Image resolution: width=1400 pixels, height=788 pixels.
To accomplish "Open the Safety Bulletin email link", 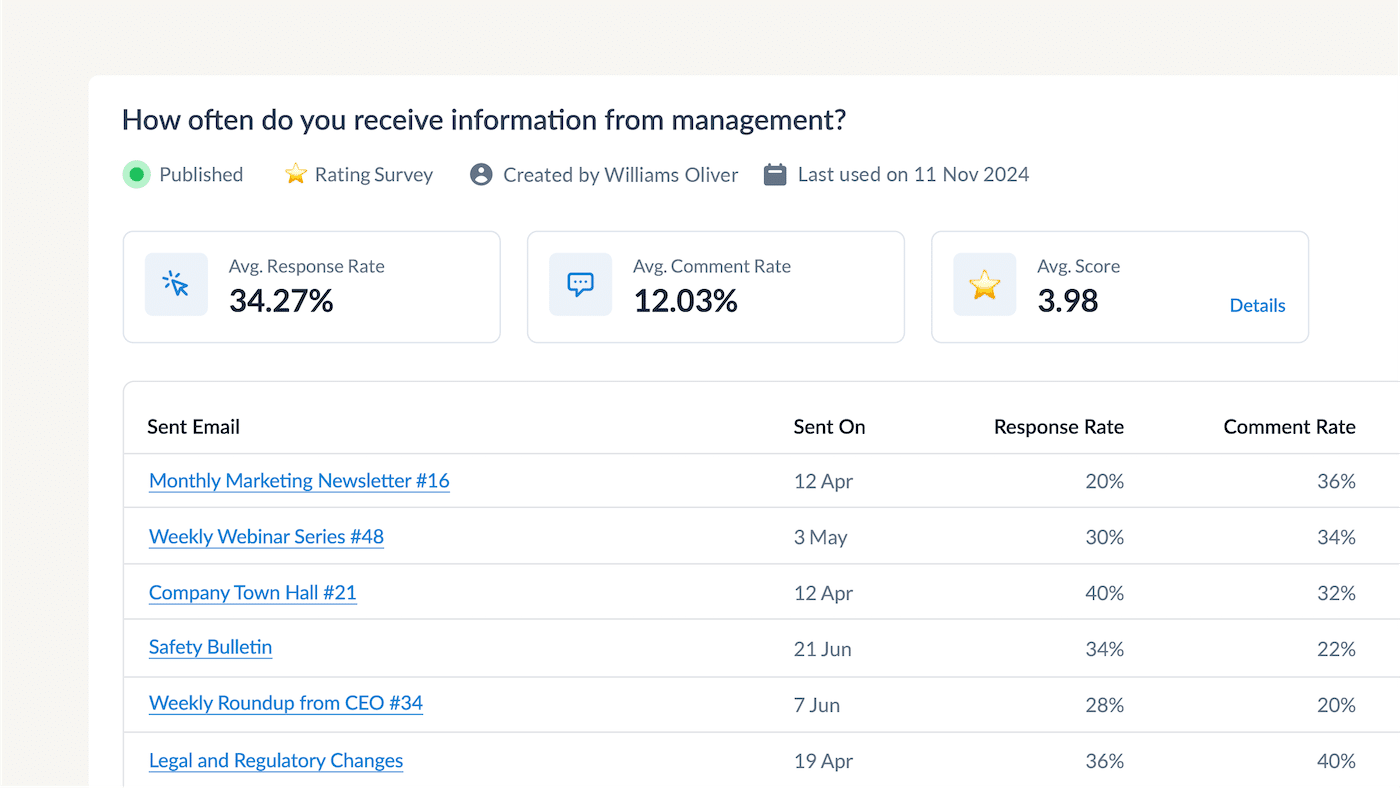I will pos(210,647).
